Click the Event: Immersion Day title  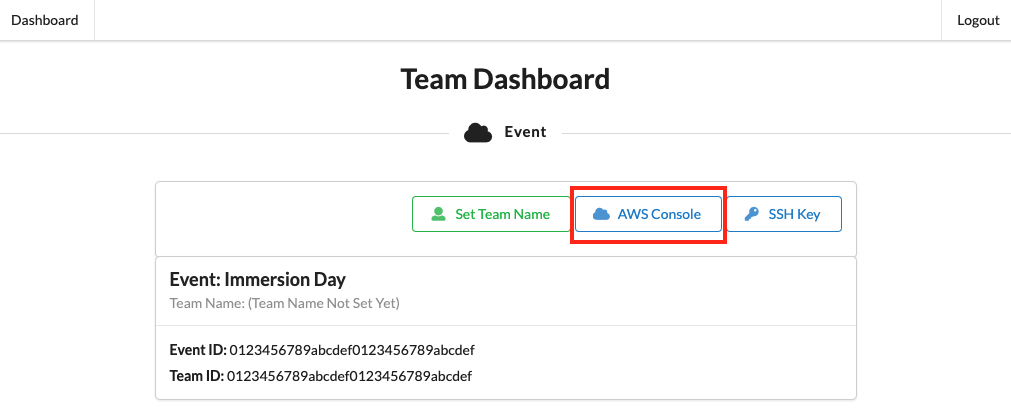coord(258,280)
